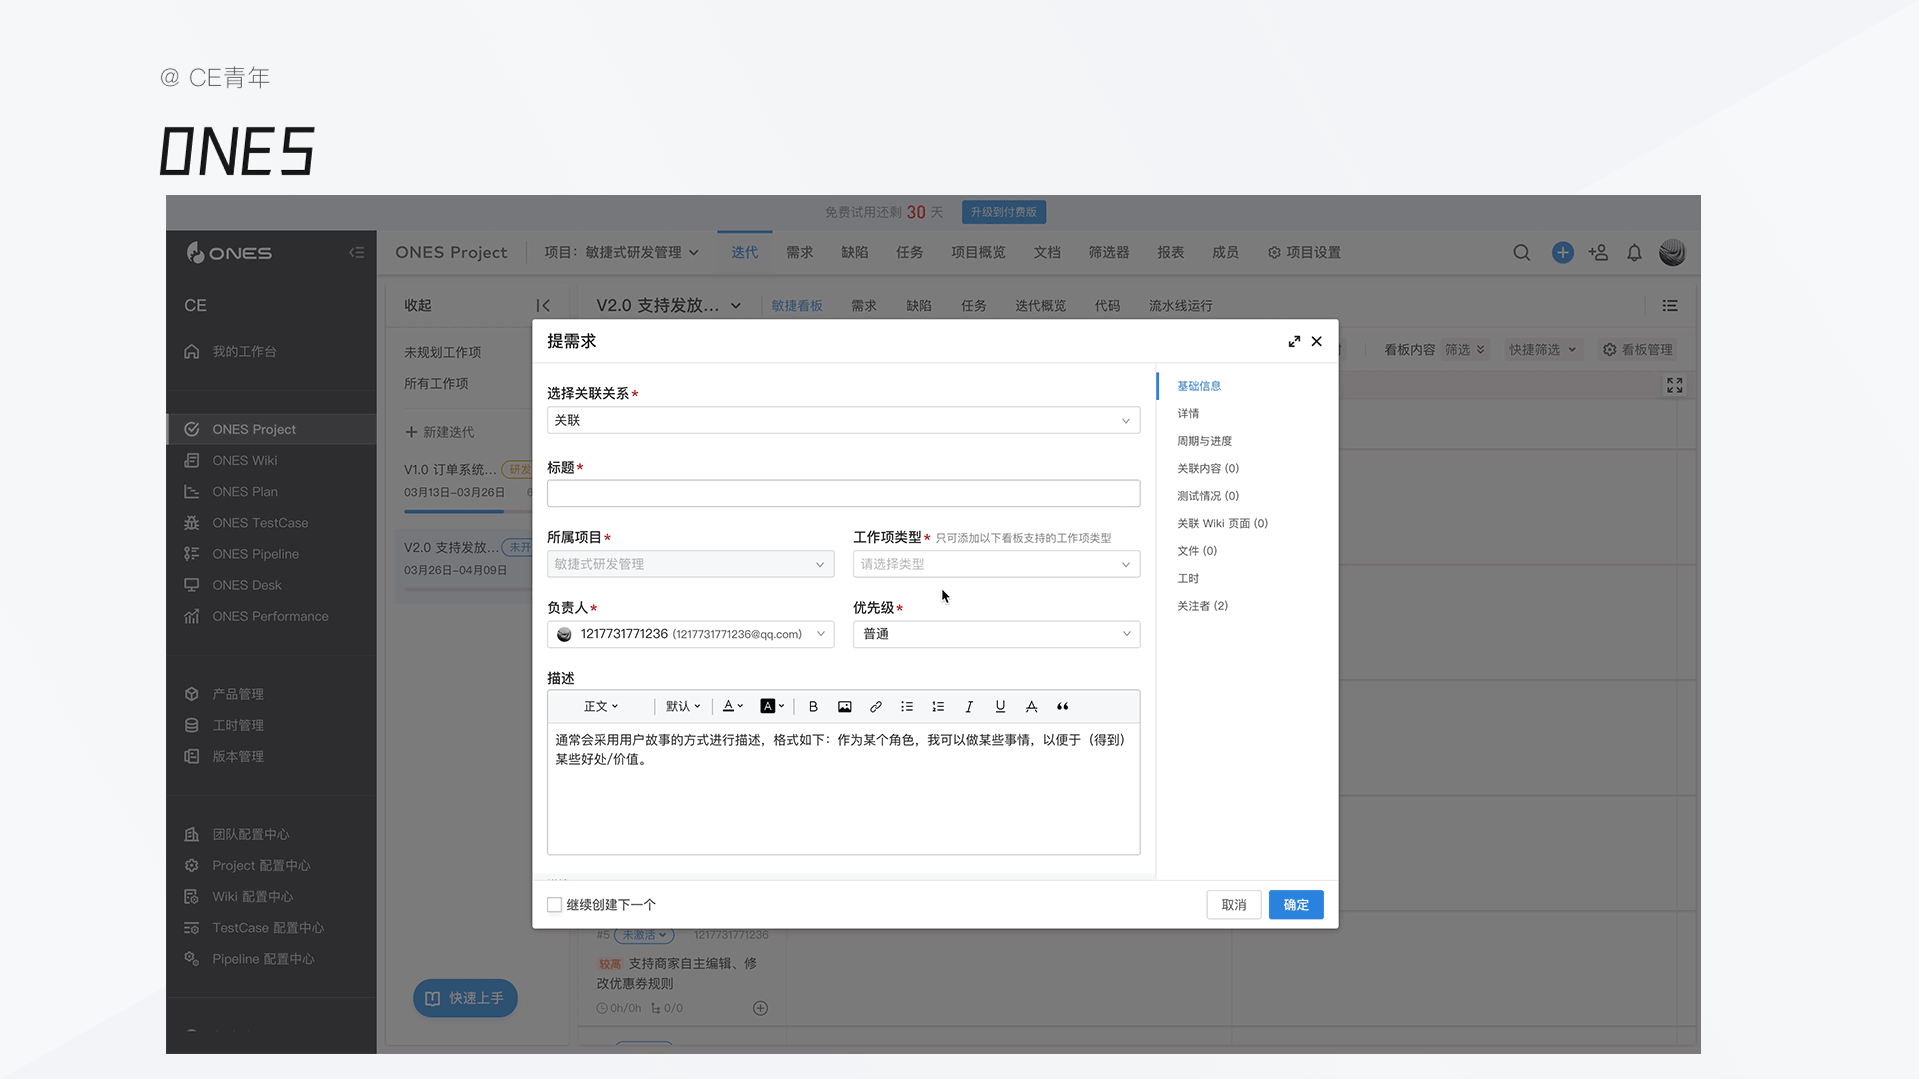
Task: Expand the 提需求 dialog to fullscreen
Action: coord(1294,342)
